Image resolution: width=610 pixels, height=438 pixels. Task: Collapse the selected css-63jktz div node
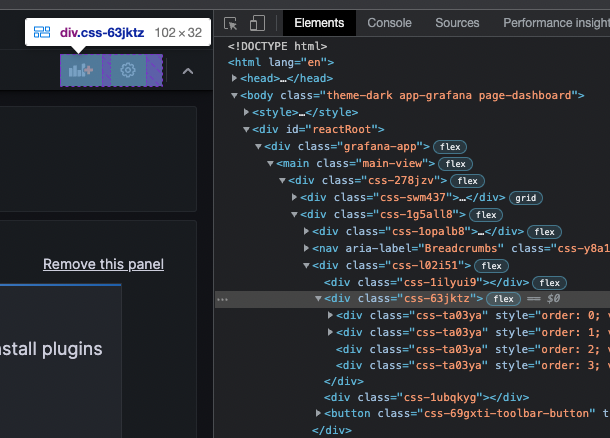coord(319,298)
